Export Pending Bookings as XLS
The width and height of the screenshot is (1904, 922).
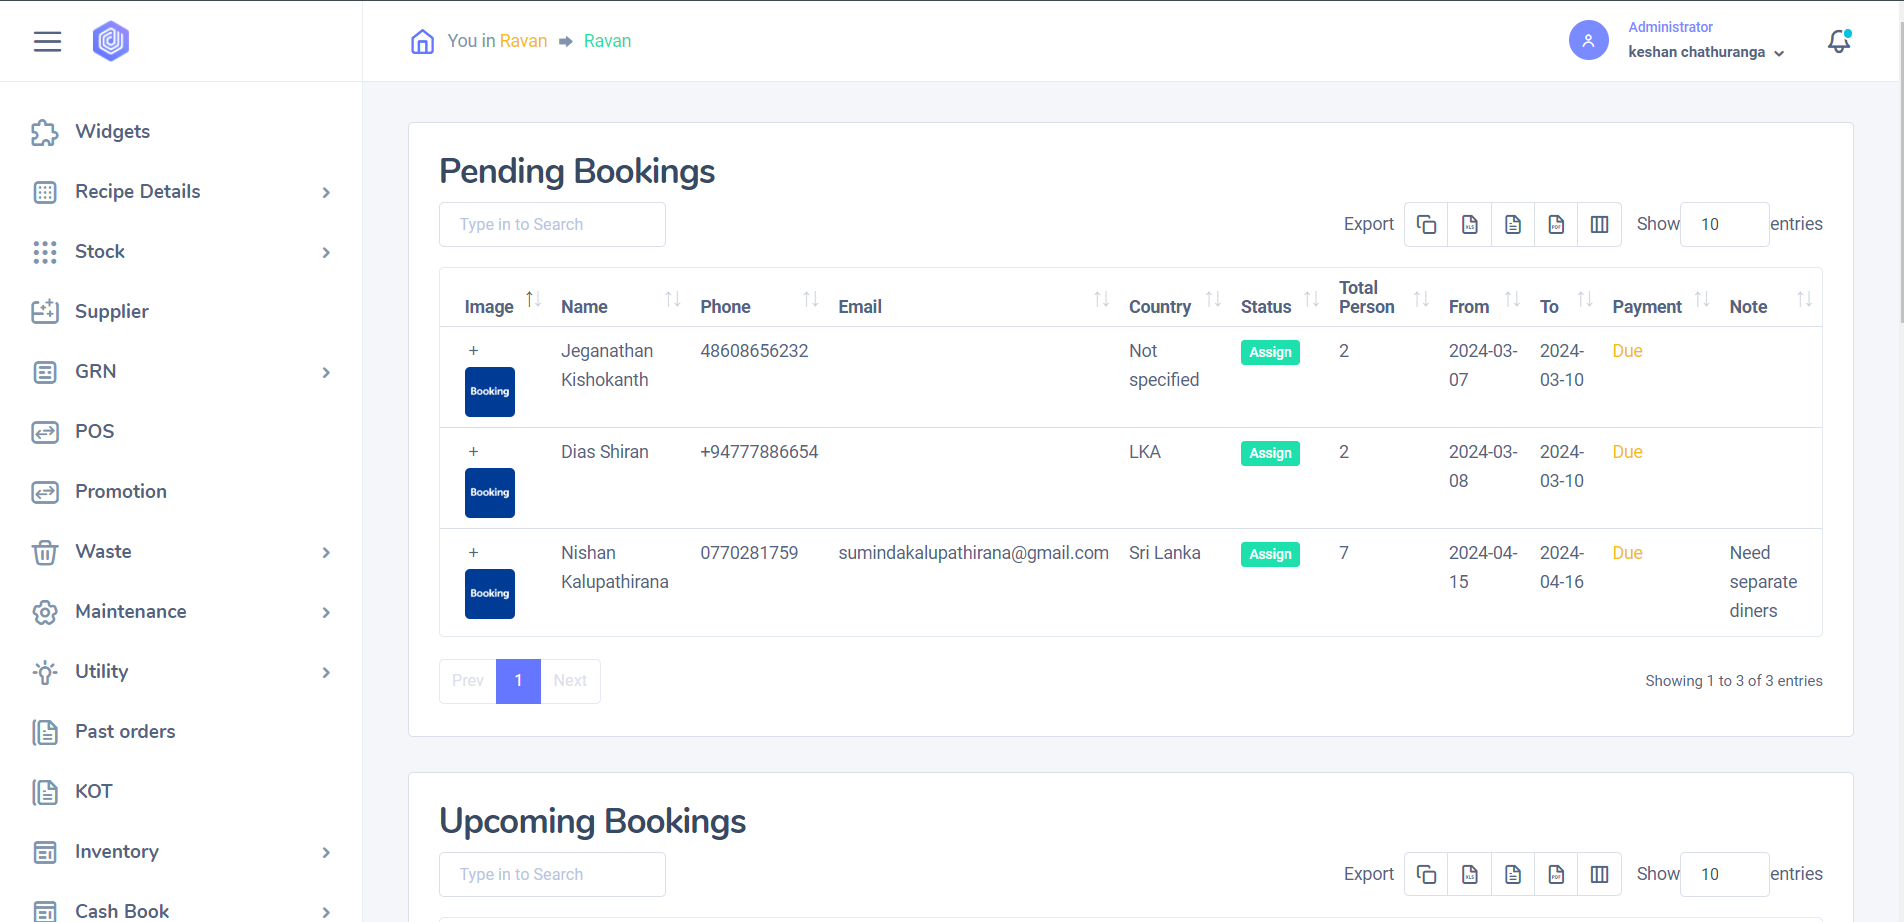[1469, 225]
